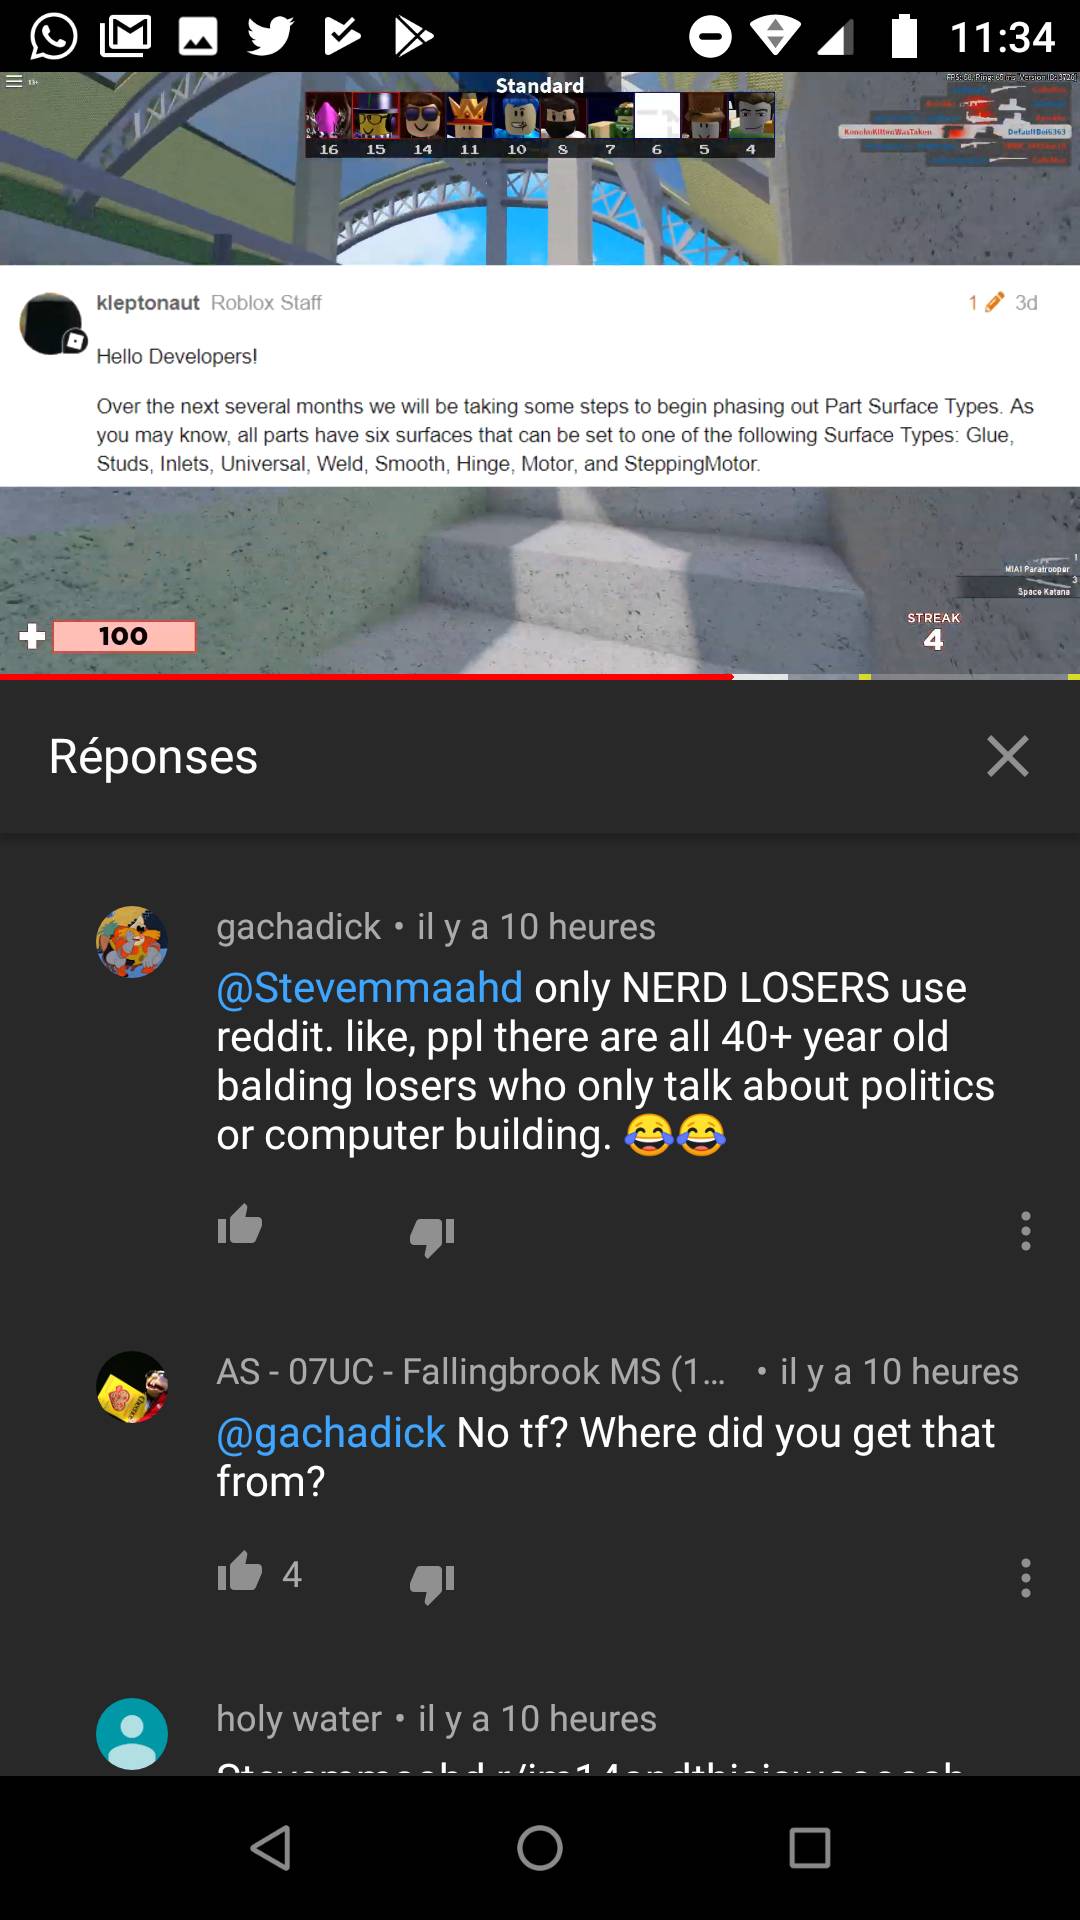
Task: Close the Réponses panel
Action: coord(1007,756)
